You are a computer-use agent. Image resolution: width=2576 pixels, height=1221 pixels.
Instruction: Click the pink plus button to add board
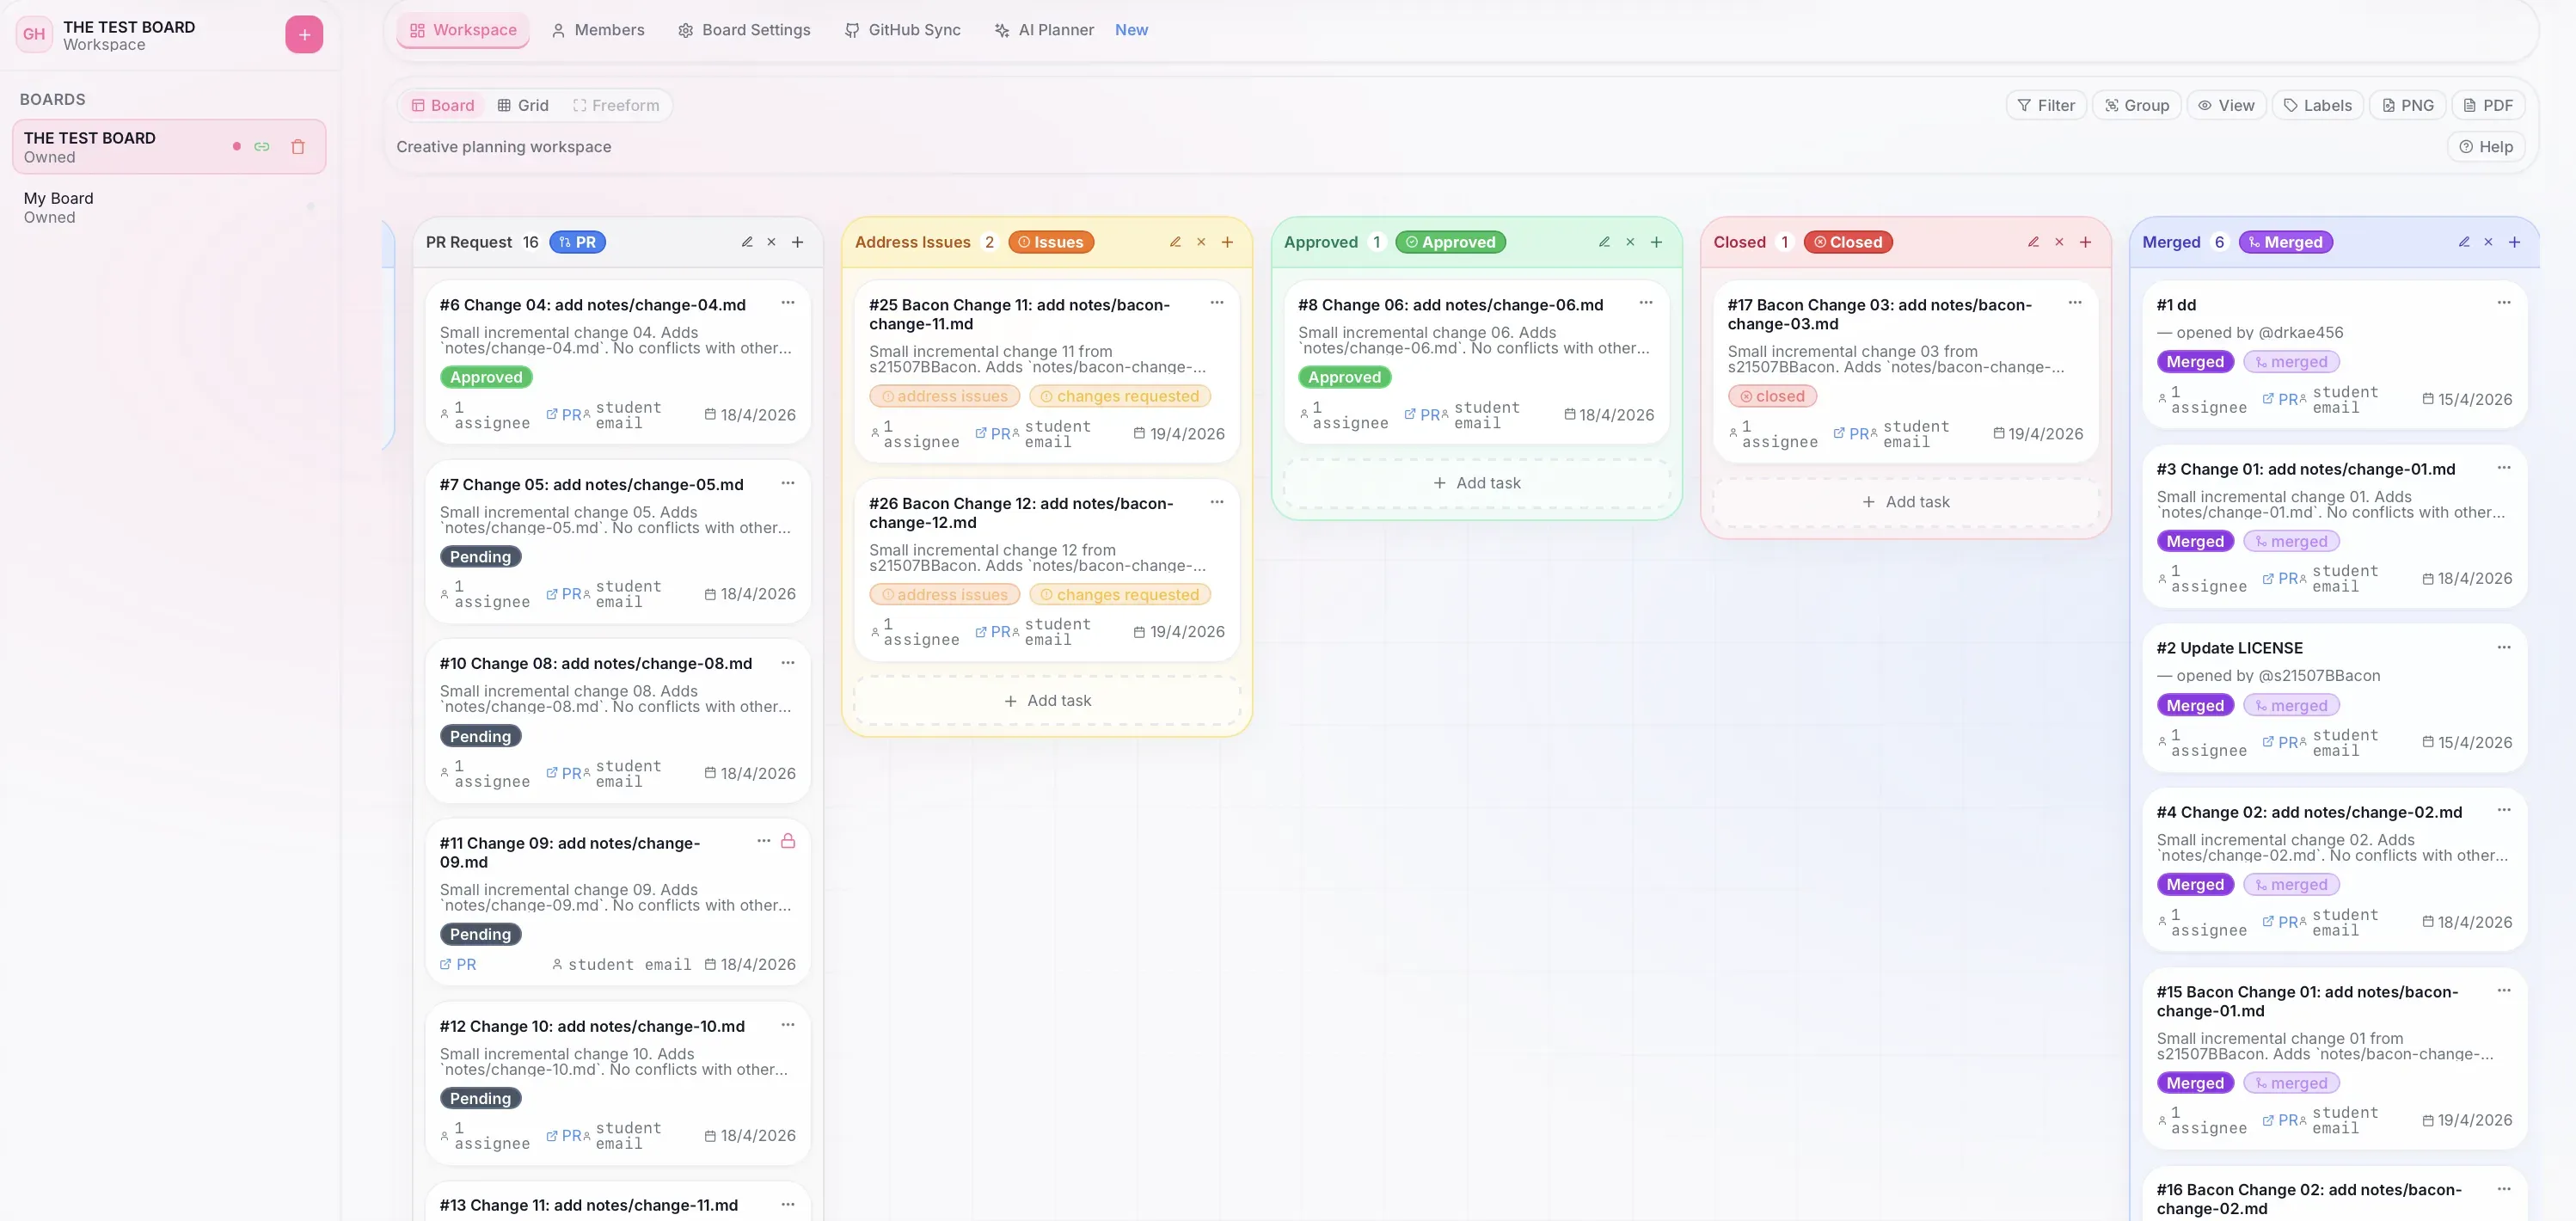(304, 34)
